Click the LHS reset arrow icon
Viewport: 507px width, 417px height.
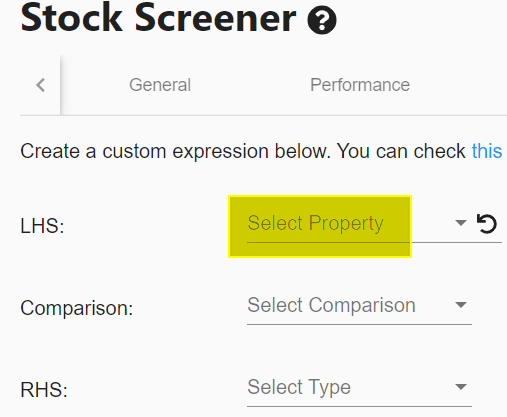[x=487, y=223]
